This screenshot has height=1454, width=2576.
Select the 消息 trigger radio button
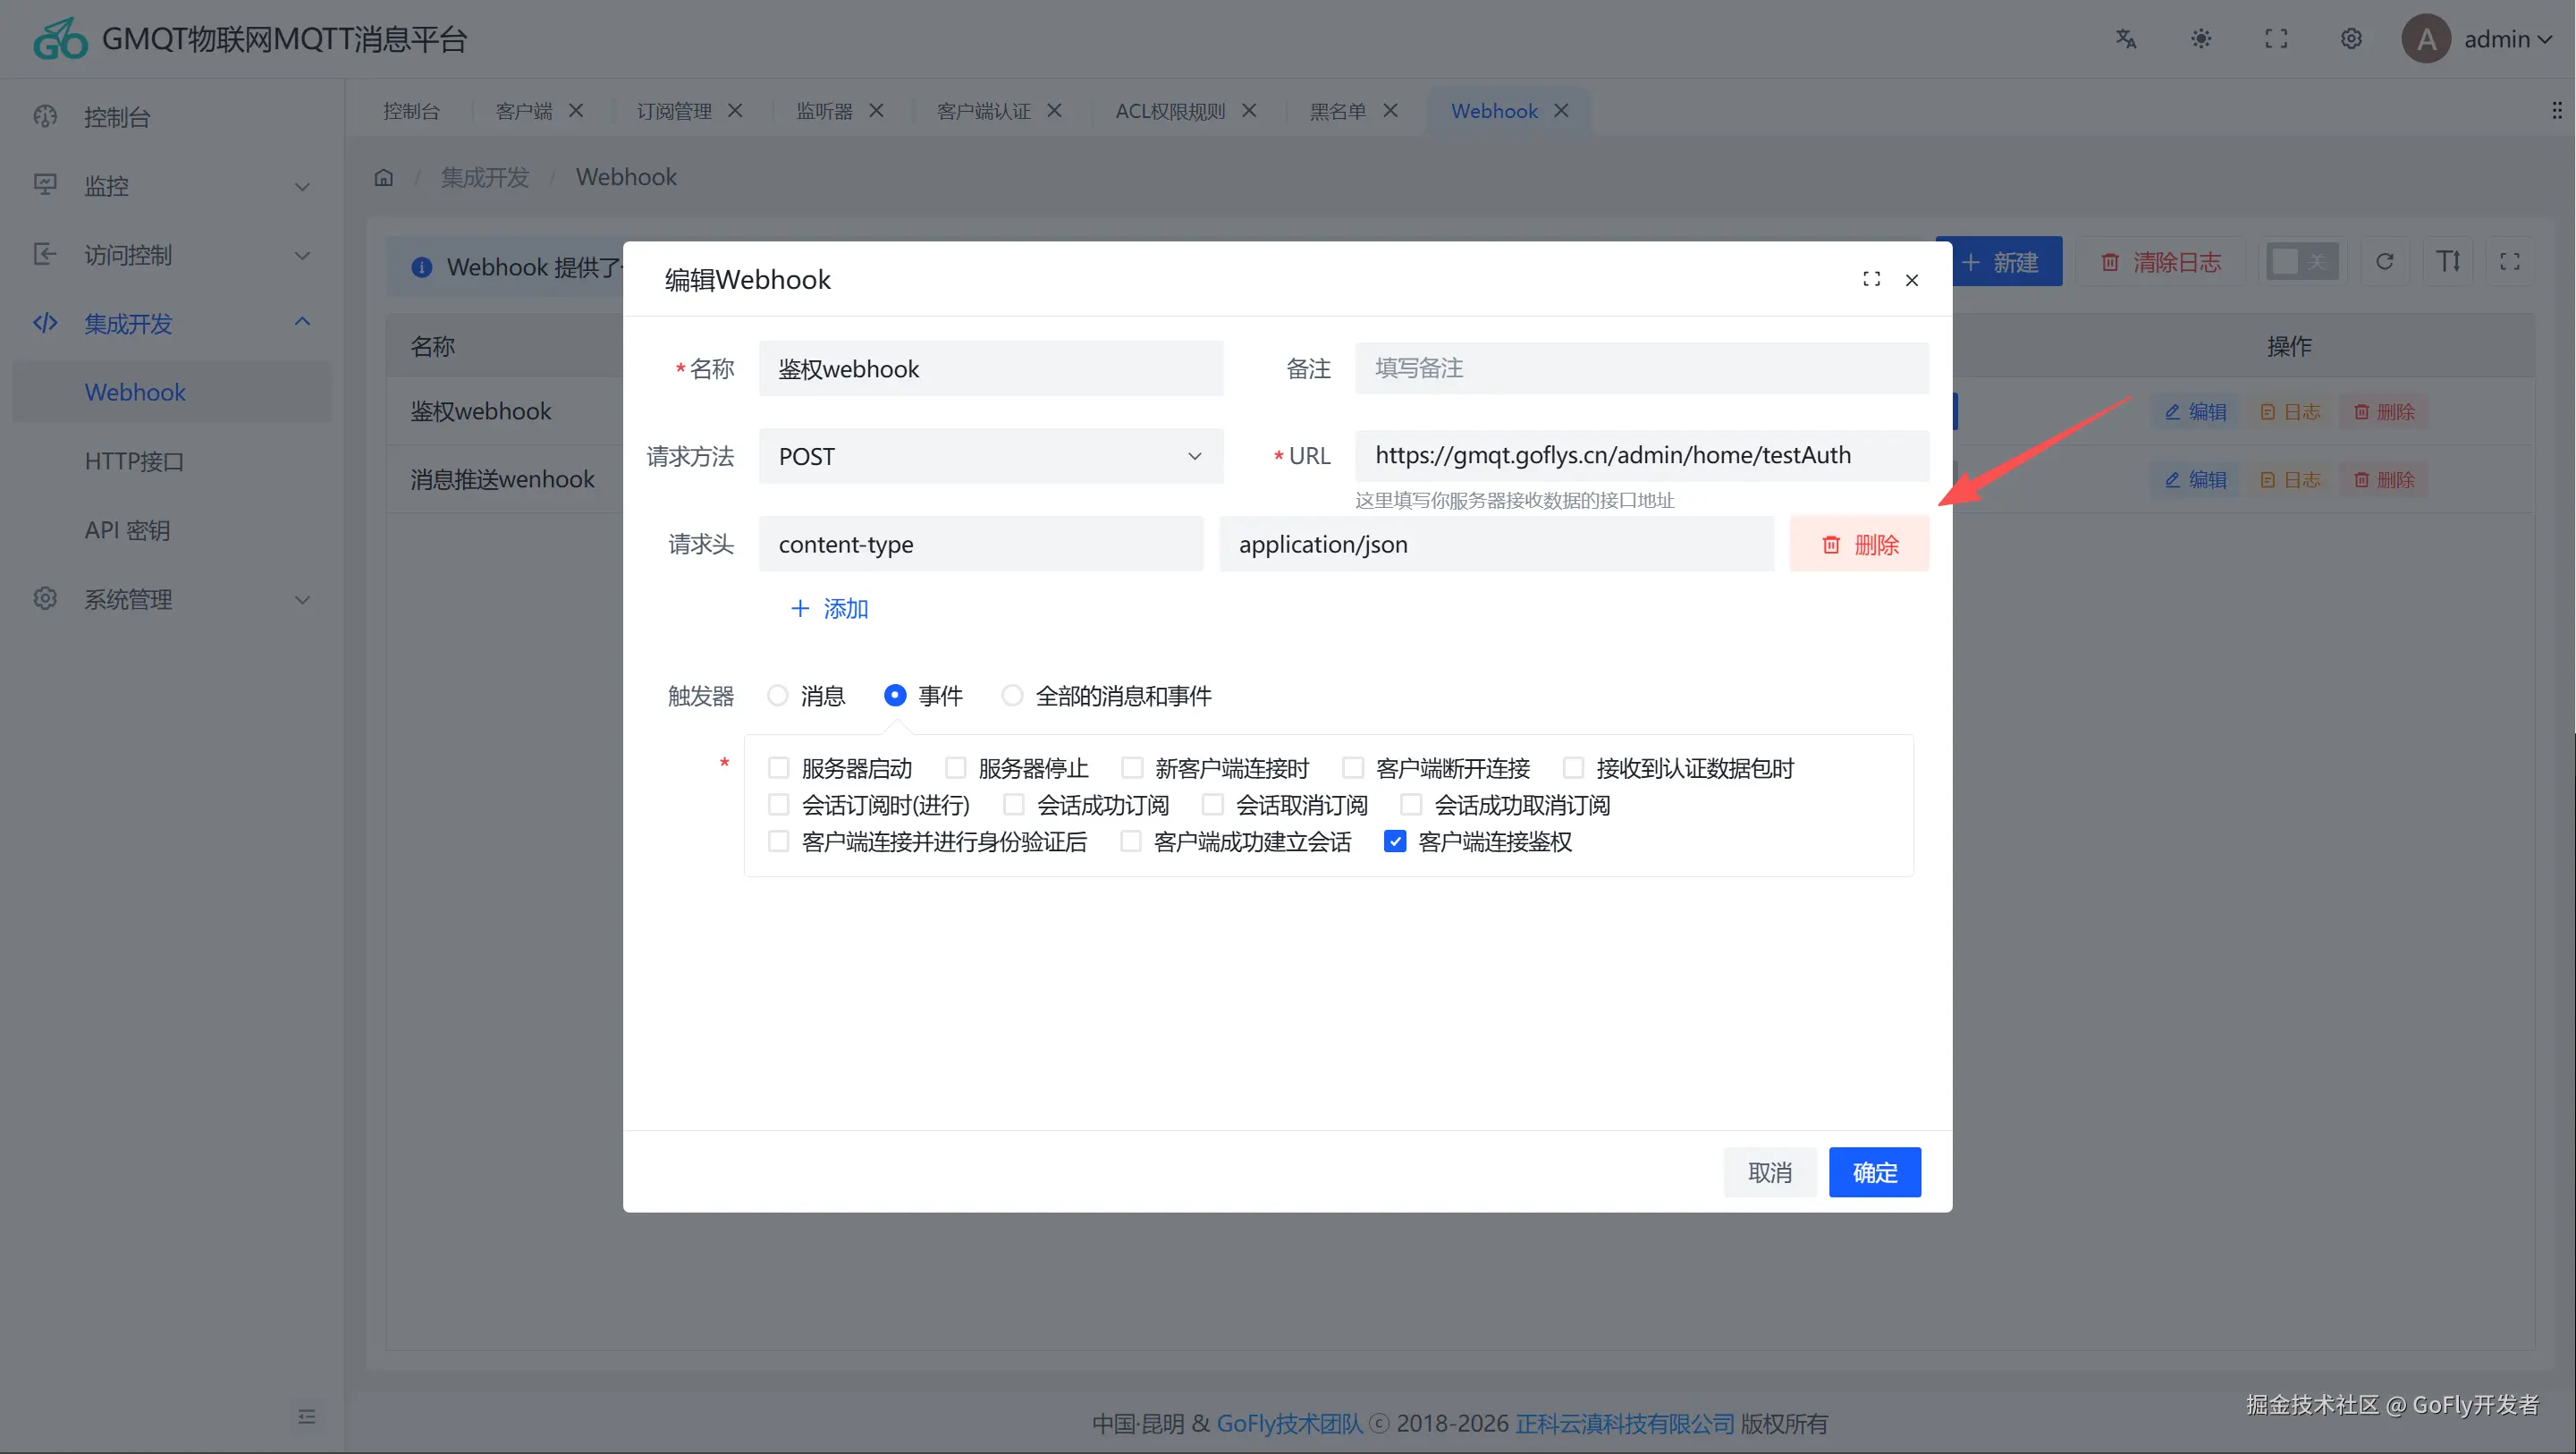(x=777, y=696)
